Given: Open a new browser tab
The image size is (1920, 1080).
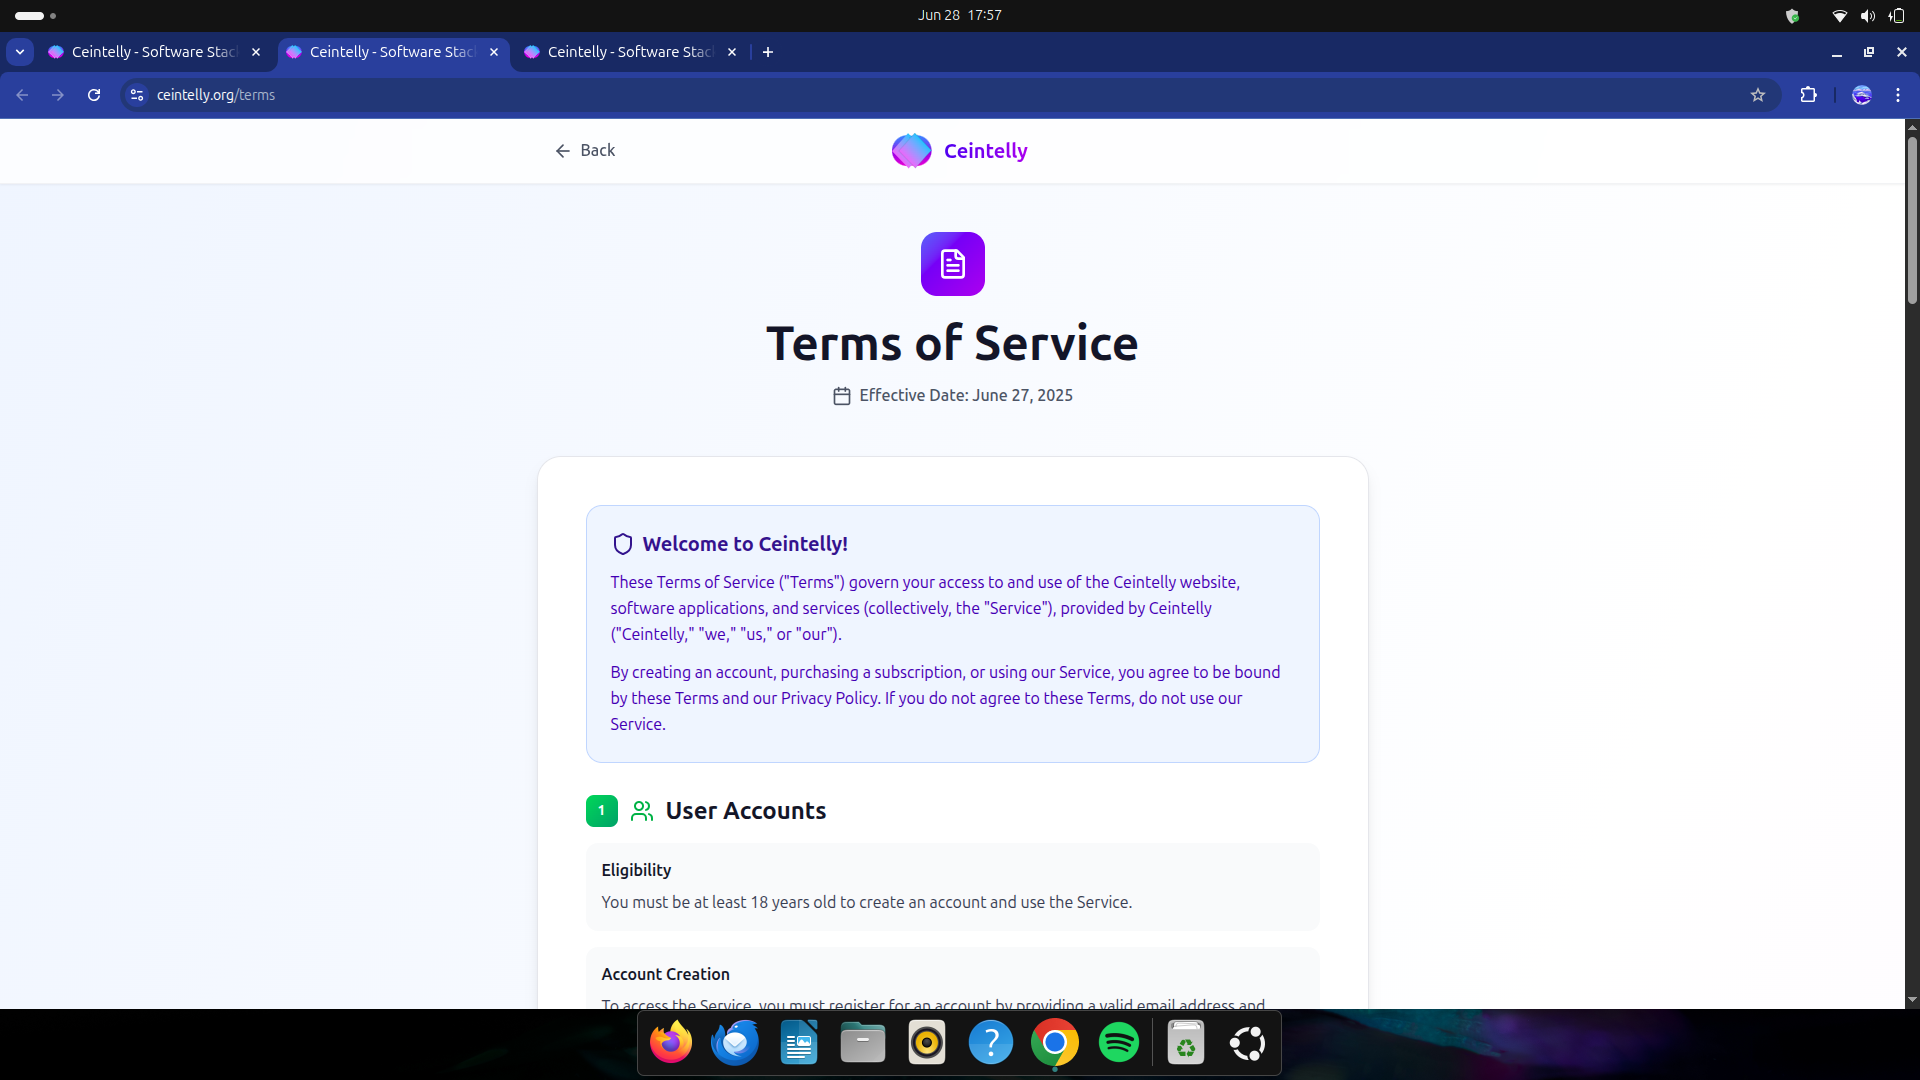Looking at the screenshot, I should click(768, 52).
